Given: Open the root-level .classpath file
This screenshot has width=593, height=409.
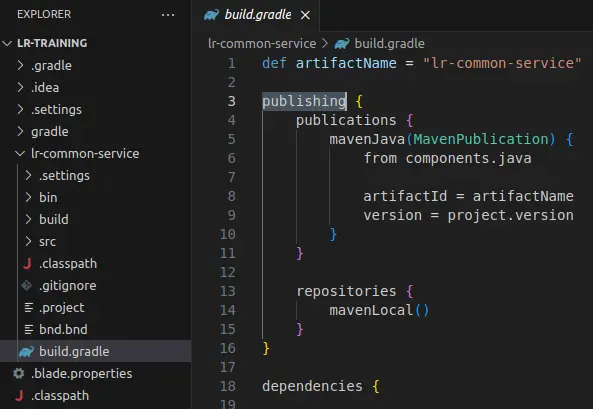Looking at the screenshot, I should click(60, 395).
